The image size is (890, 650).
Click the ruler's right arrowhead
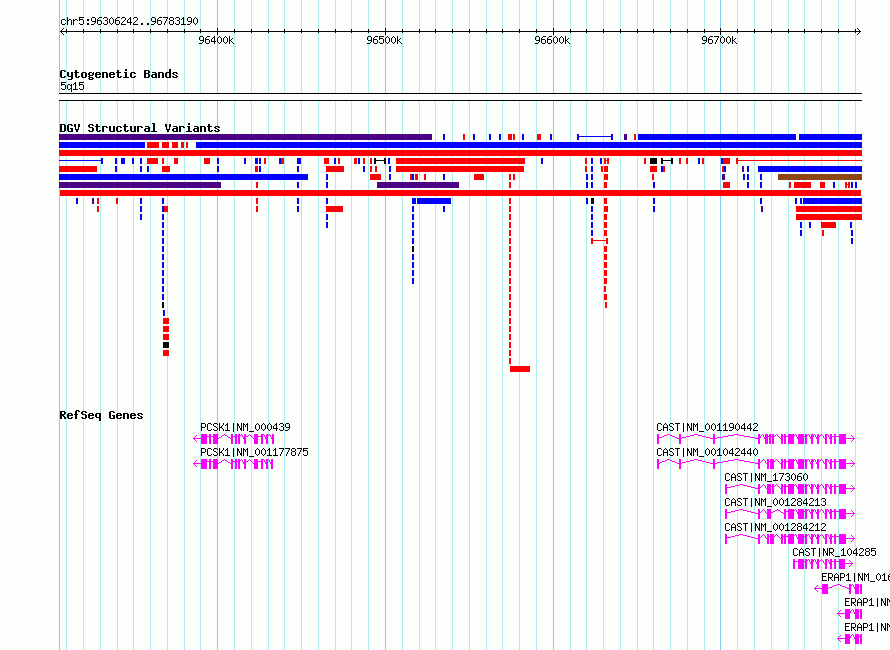coord(858,32)
